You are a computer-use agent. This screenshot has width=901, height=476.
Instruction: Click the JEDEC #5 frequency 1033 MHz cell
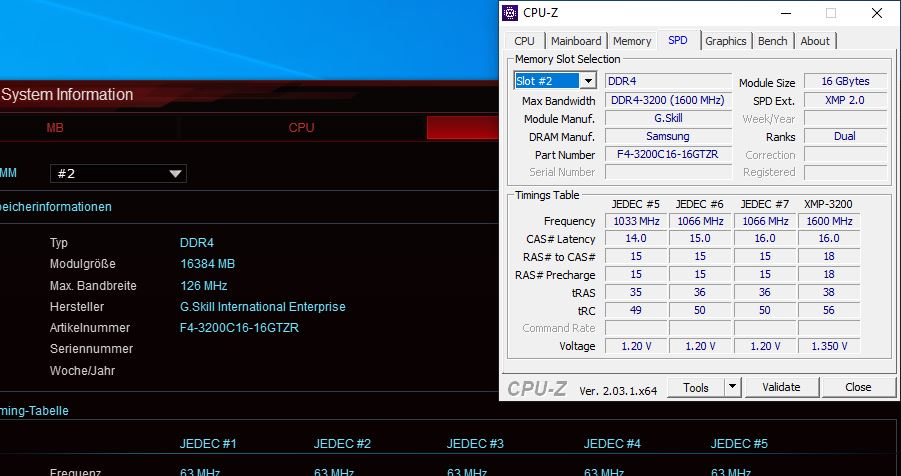click(x=636, y=221)
